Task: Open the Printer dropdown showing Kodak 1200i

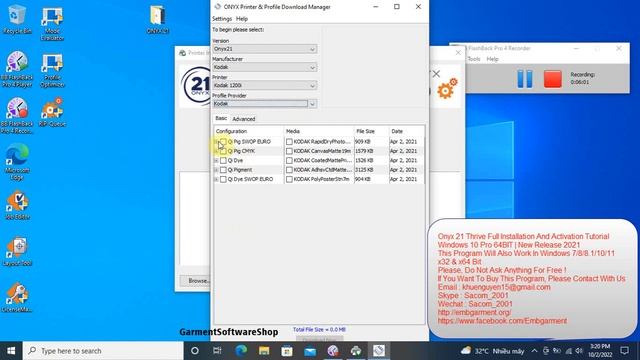Action: coord(264,85)
